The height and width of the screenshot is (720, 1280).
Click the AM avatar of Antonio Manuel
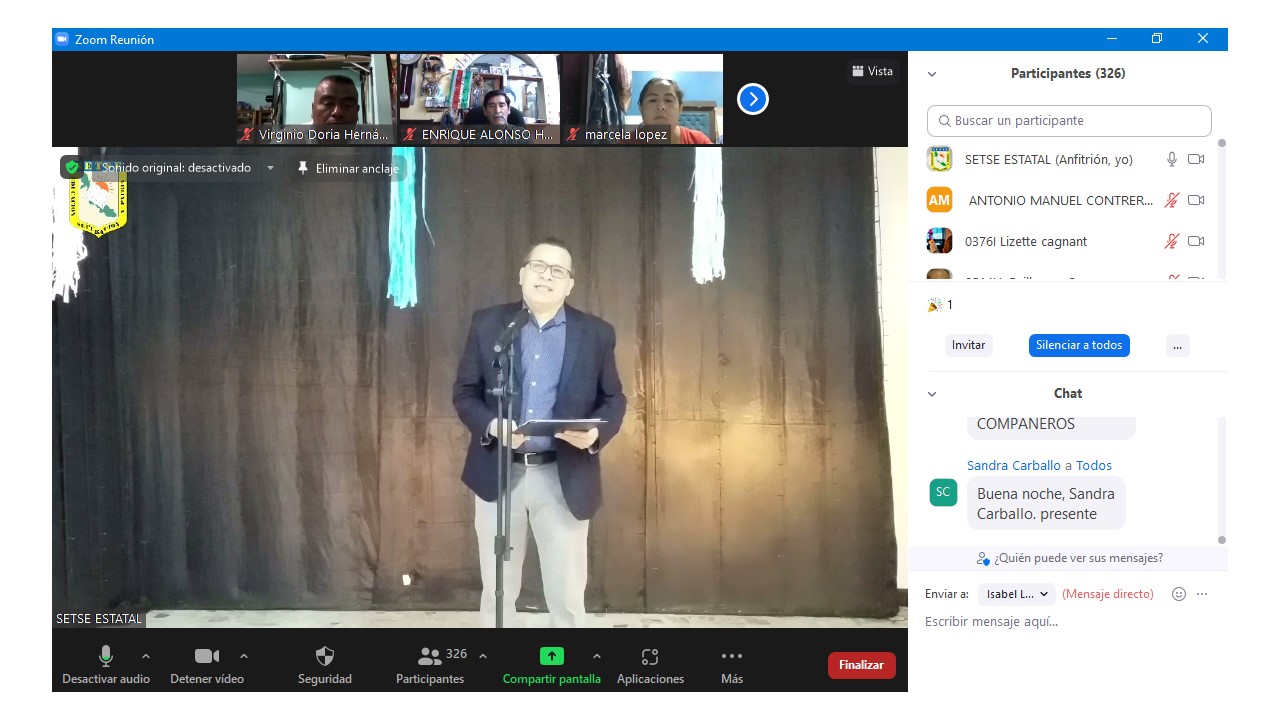coord(939,200)
